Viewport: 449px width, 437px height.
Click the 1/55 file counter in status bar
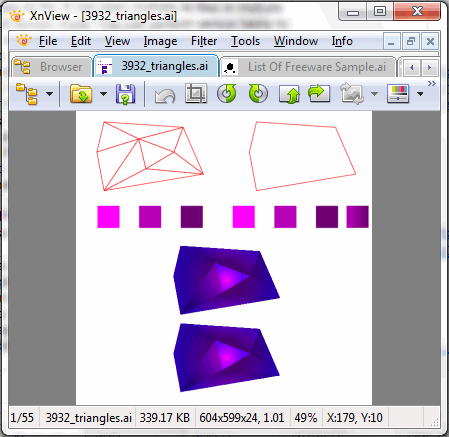pyautogui.click(x=22, y=418)
